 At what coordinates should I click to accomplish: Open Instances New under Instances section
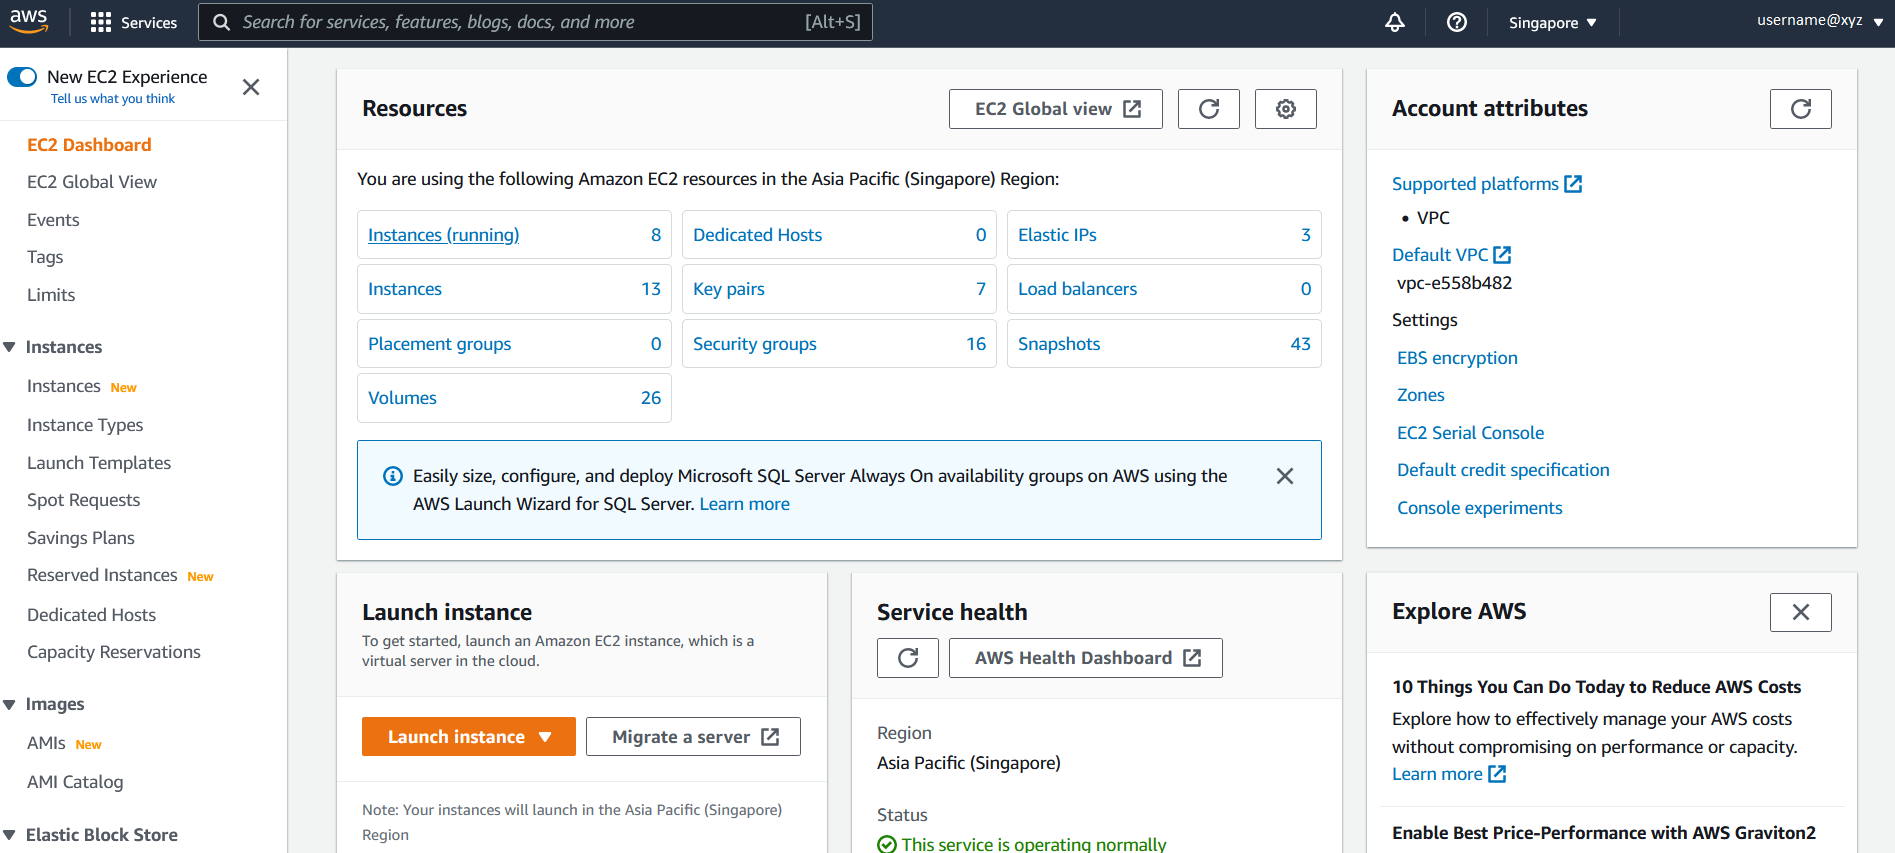[64, 386]
